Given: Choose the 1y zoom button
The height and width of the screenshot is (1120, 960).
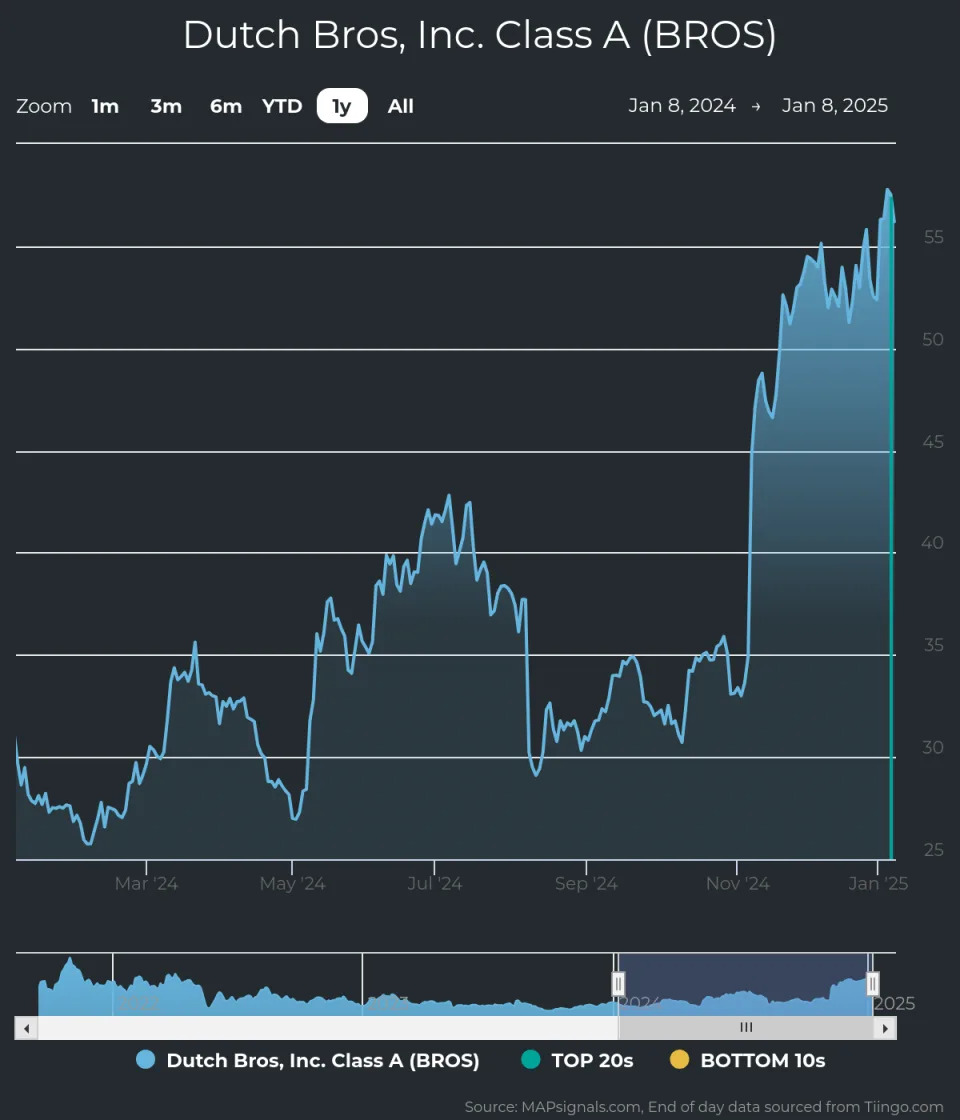Looking at the screenshot, I should 342,106.
